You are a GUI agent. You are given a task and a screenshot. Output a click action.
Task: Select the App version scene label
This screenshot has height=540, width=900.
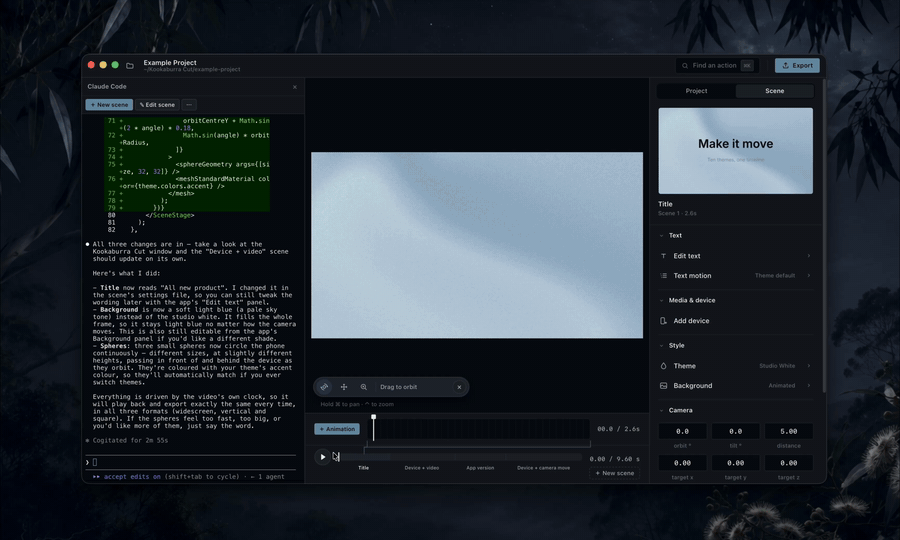[x=480, y=468]
